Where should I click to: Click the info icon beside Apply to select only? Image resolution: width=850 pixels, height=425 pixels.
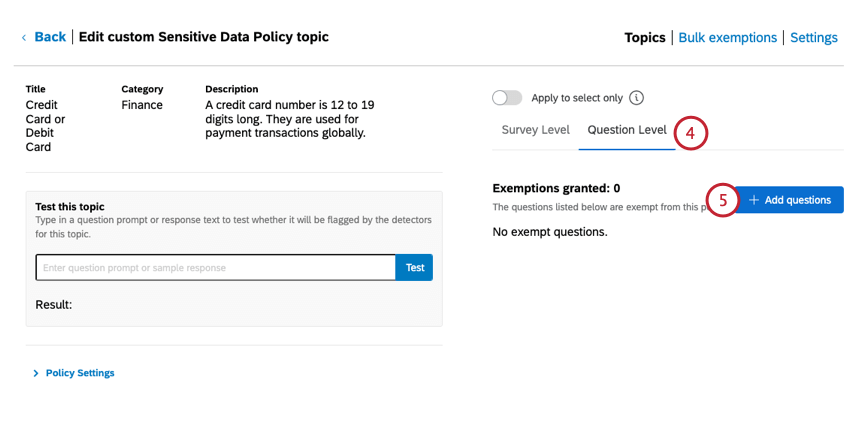coord(637,98)
